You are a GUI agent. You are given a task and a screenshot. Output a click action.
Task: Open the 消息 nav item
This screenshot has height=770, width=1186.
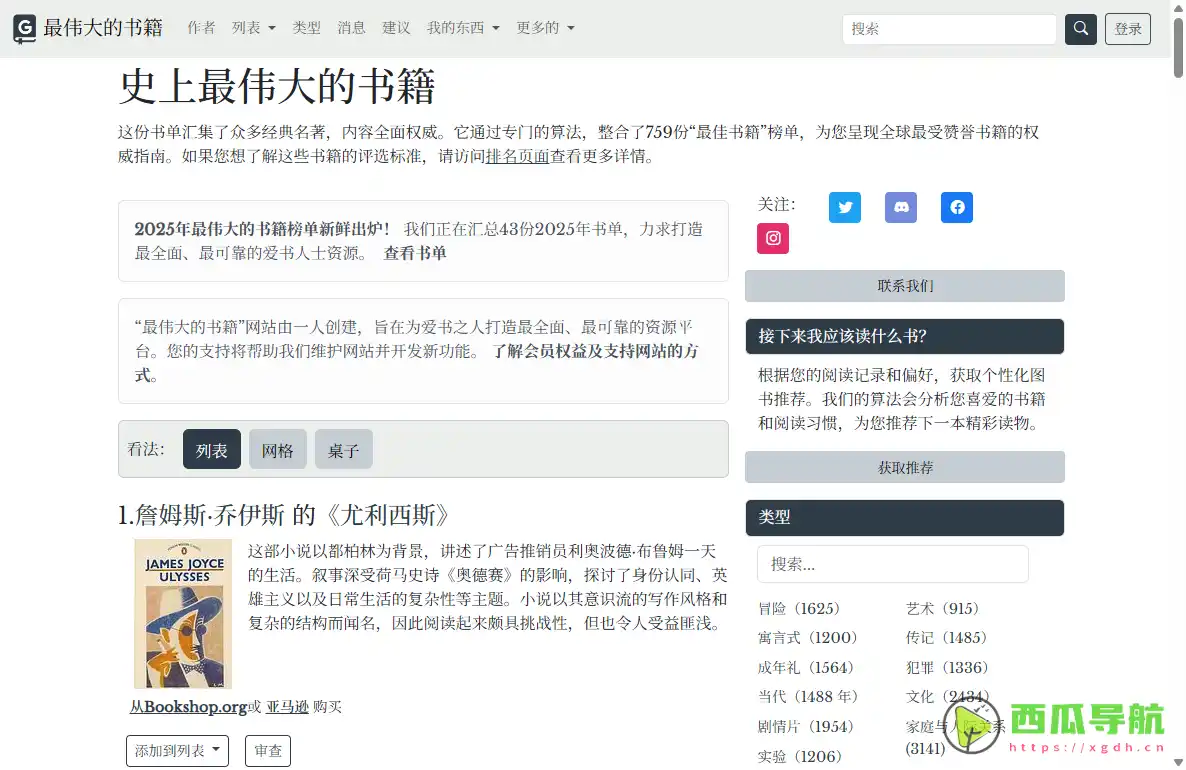351,28
